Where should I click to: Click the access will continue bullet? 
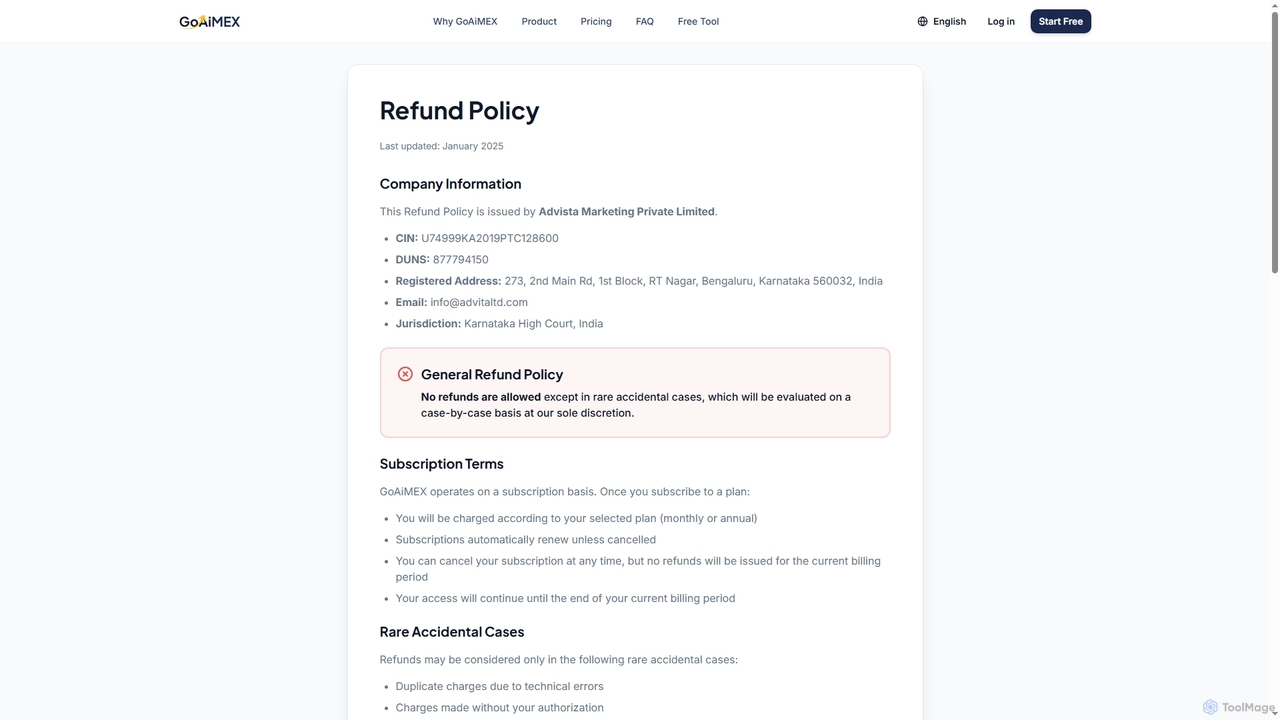565,598
